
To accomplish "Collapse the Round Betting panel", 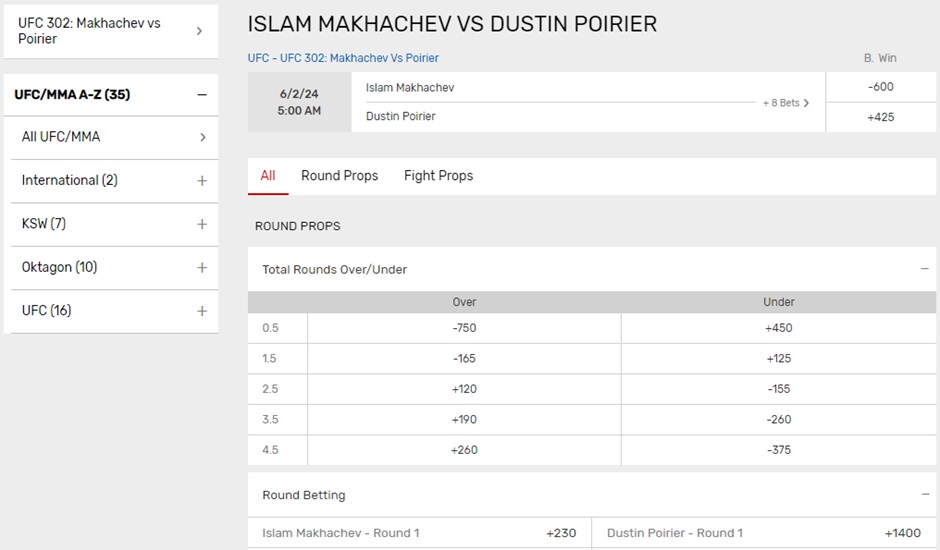I will coord(925,495).
